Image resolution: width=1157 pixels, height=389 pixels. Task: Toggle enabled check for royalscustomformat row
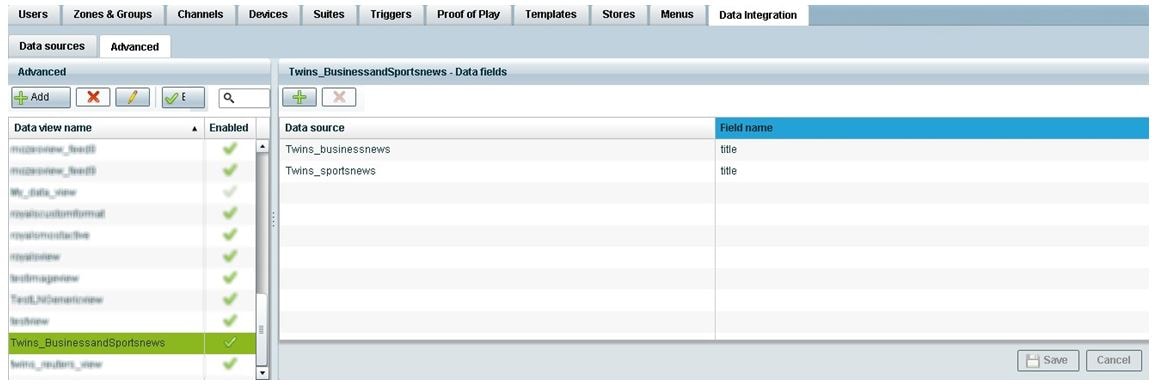click(x=229, y=213)
